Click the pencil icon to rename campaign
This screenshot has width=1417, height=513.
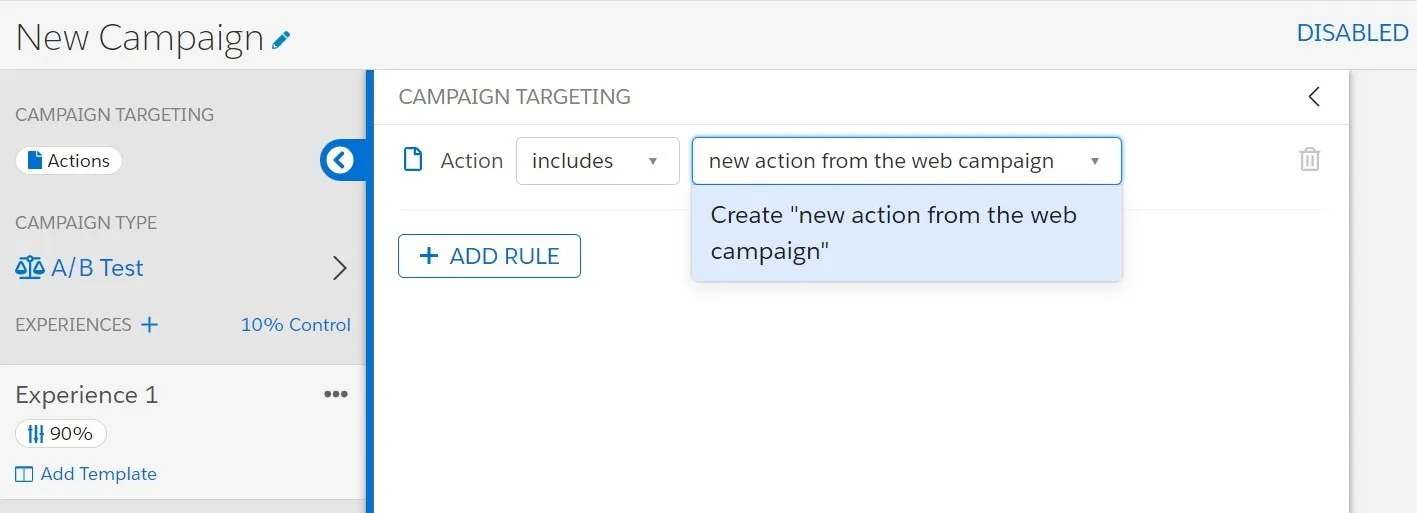pyautogui.click(x=281, y=40)
